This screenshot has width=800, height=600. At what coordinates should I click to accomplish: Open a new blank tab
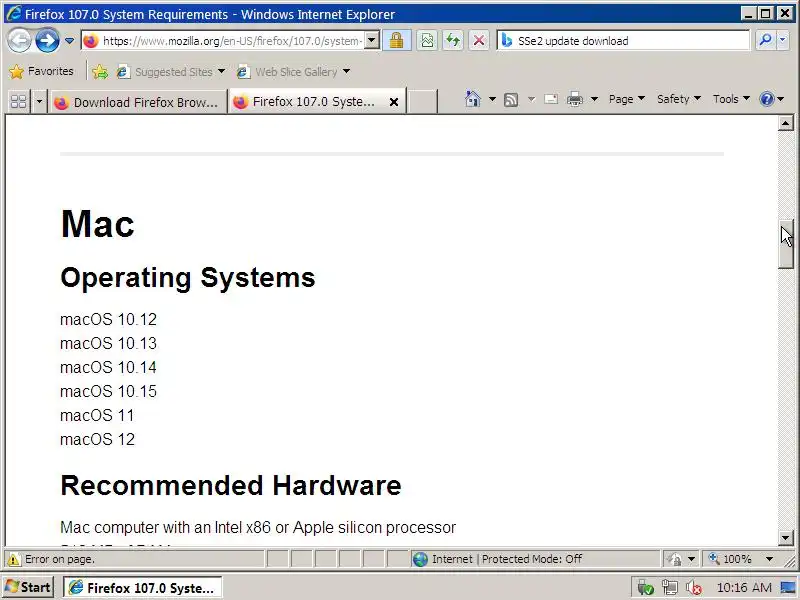(421, 102)
